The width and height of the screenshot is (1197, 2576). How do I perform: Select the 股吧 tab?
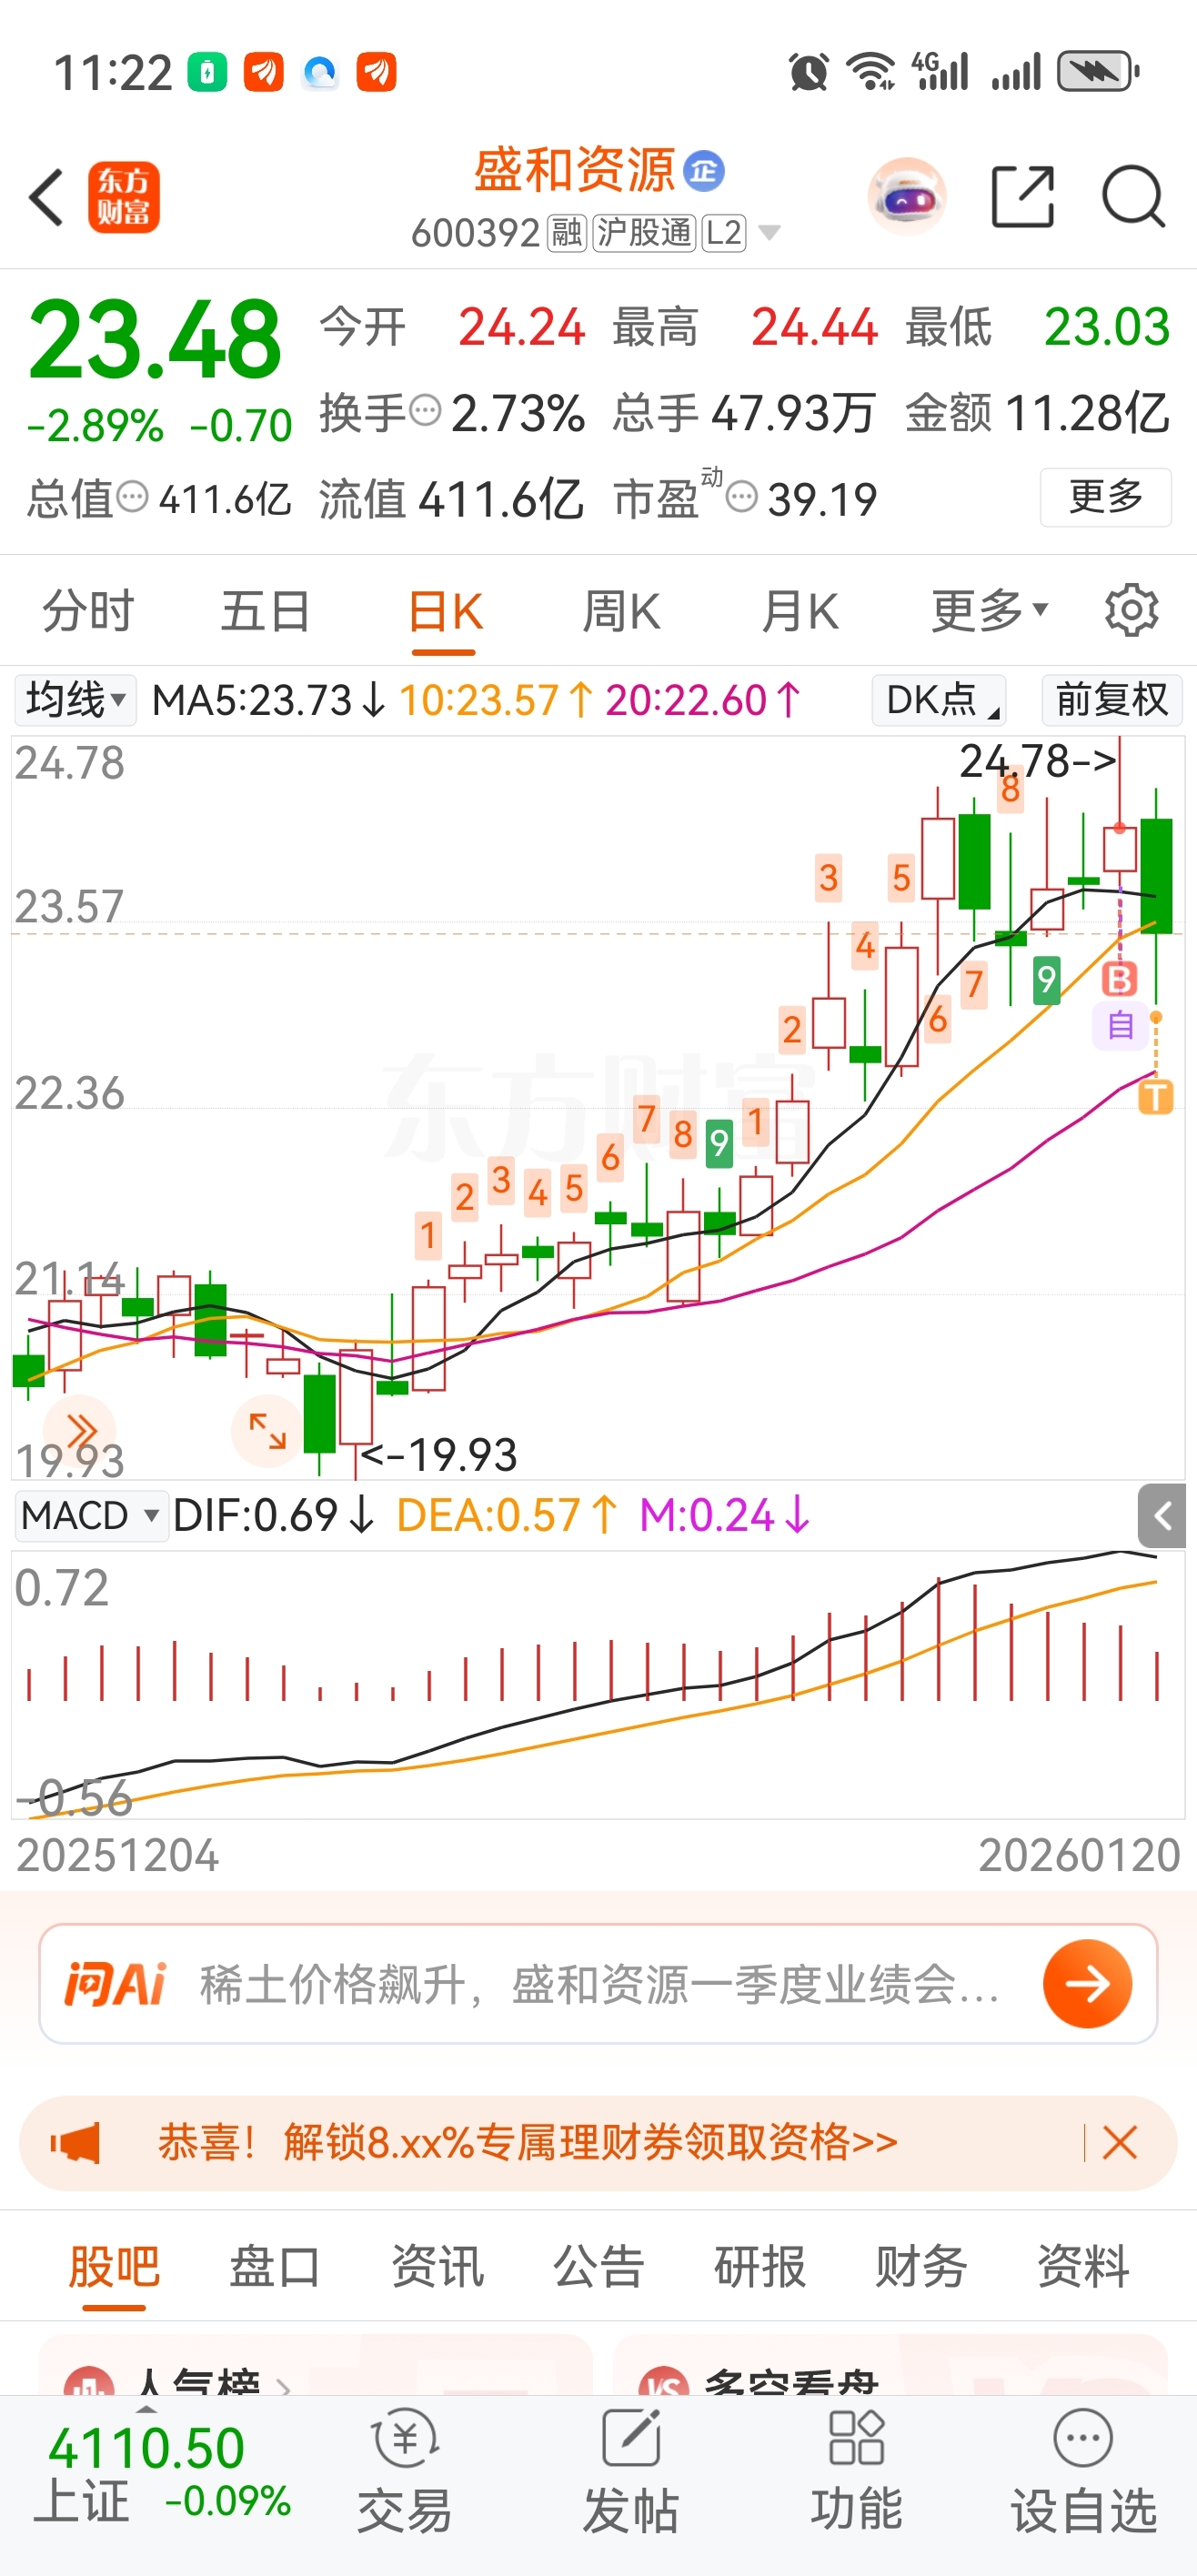pos(114,2266)
